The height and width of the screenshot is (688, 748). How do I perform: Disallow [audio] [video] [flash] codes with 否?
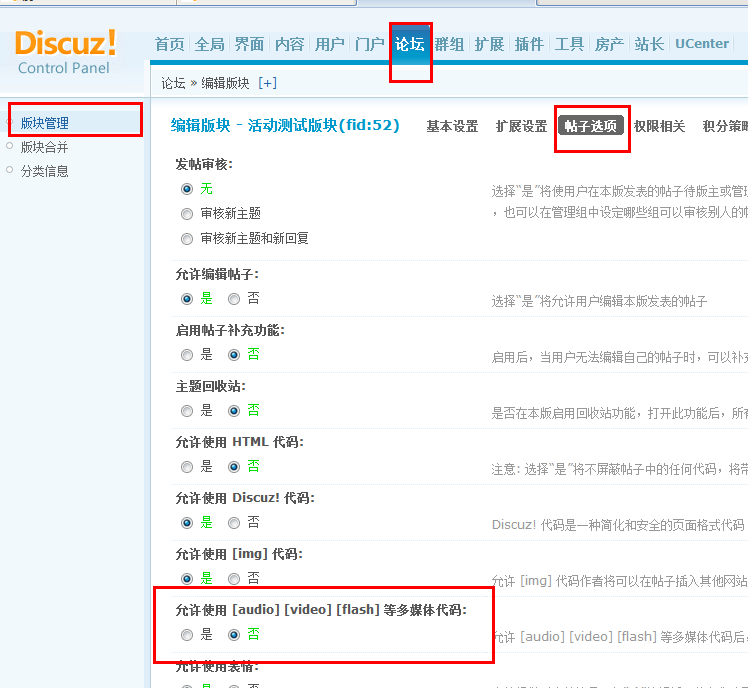point(234,635)
